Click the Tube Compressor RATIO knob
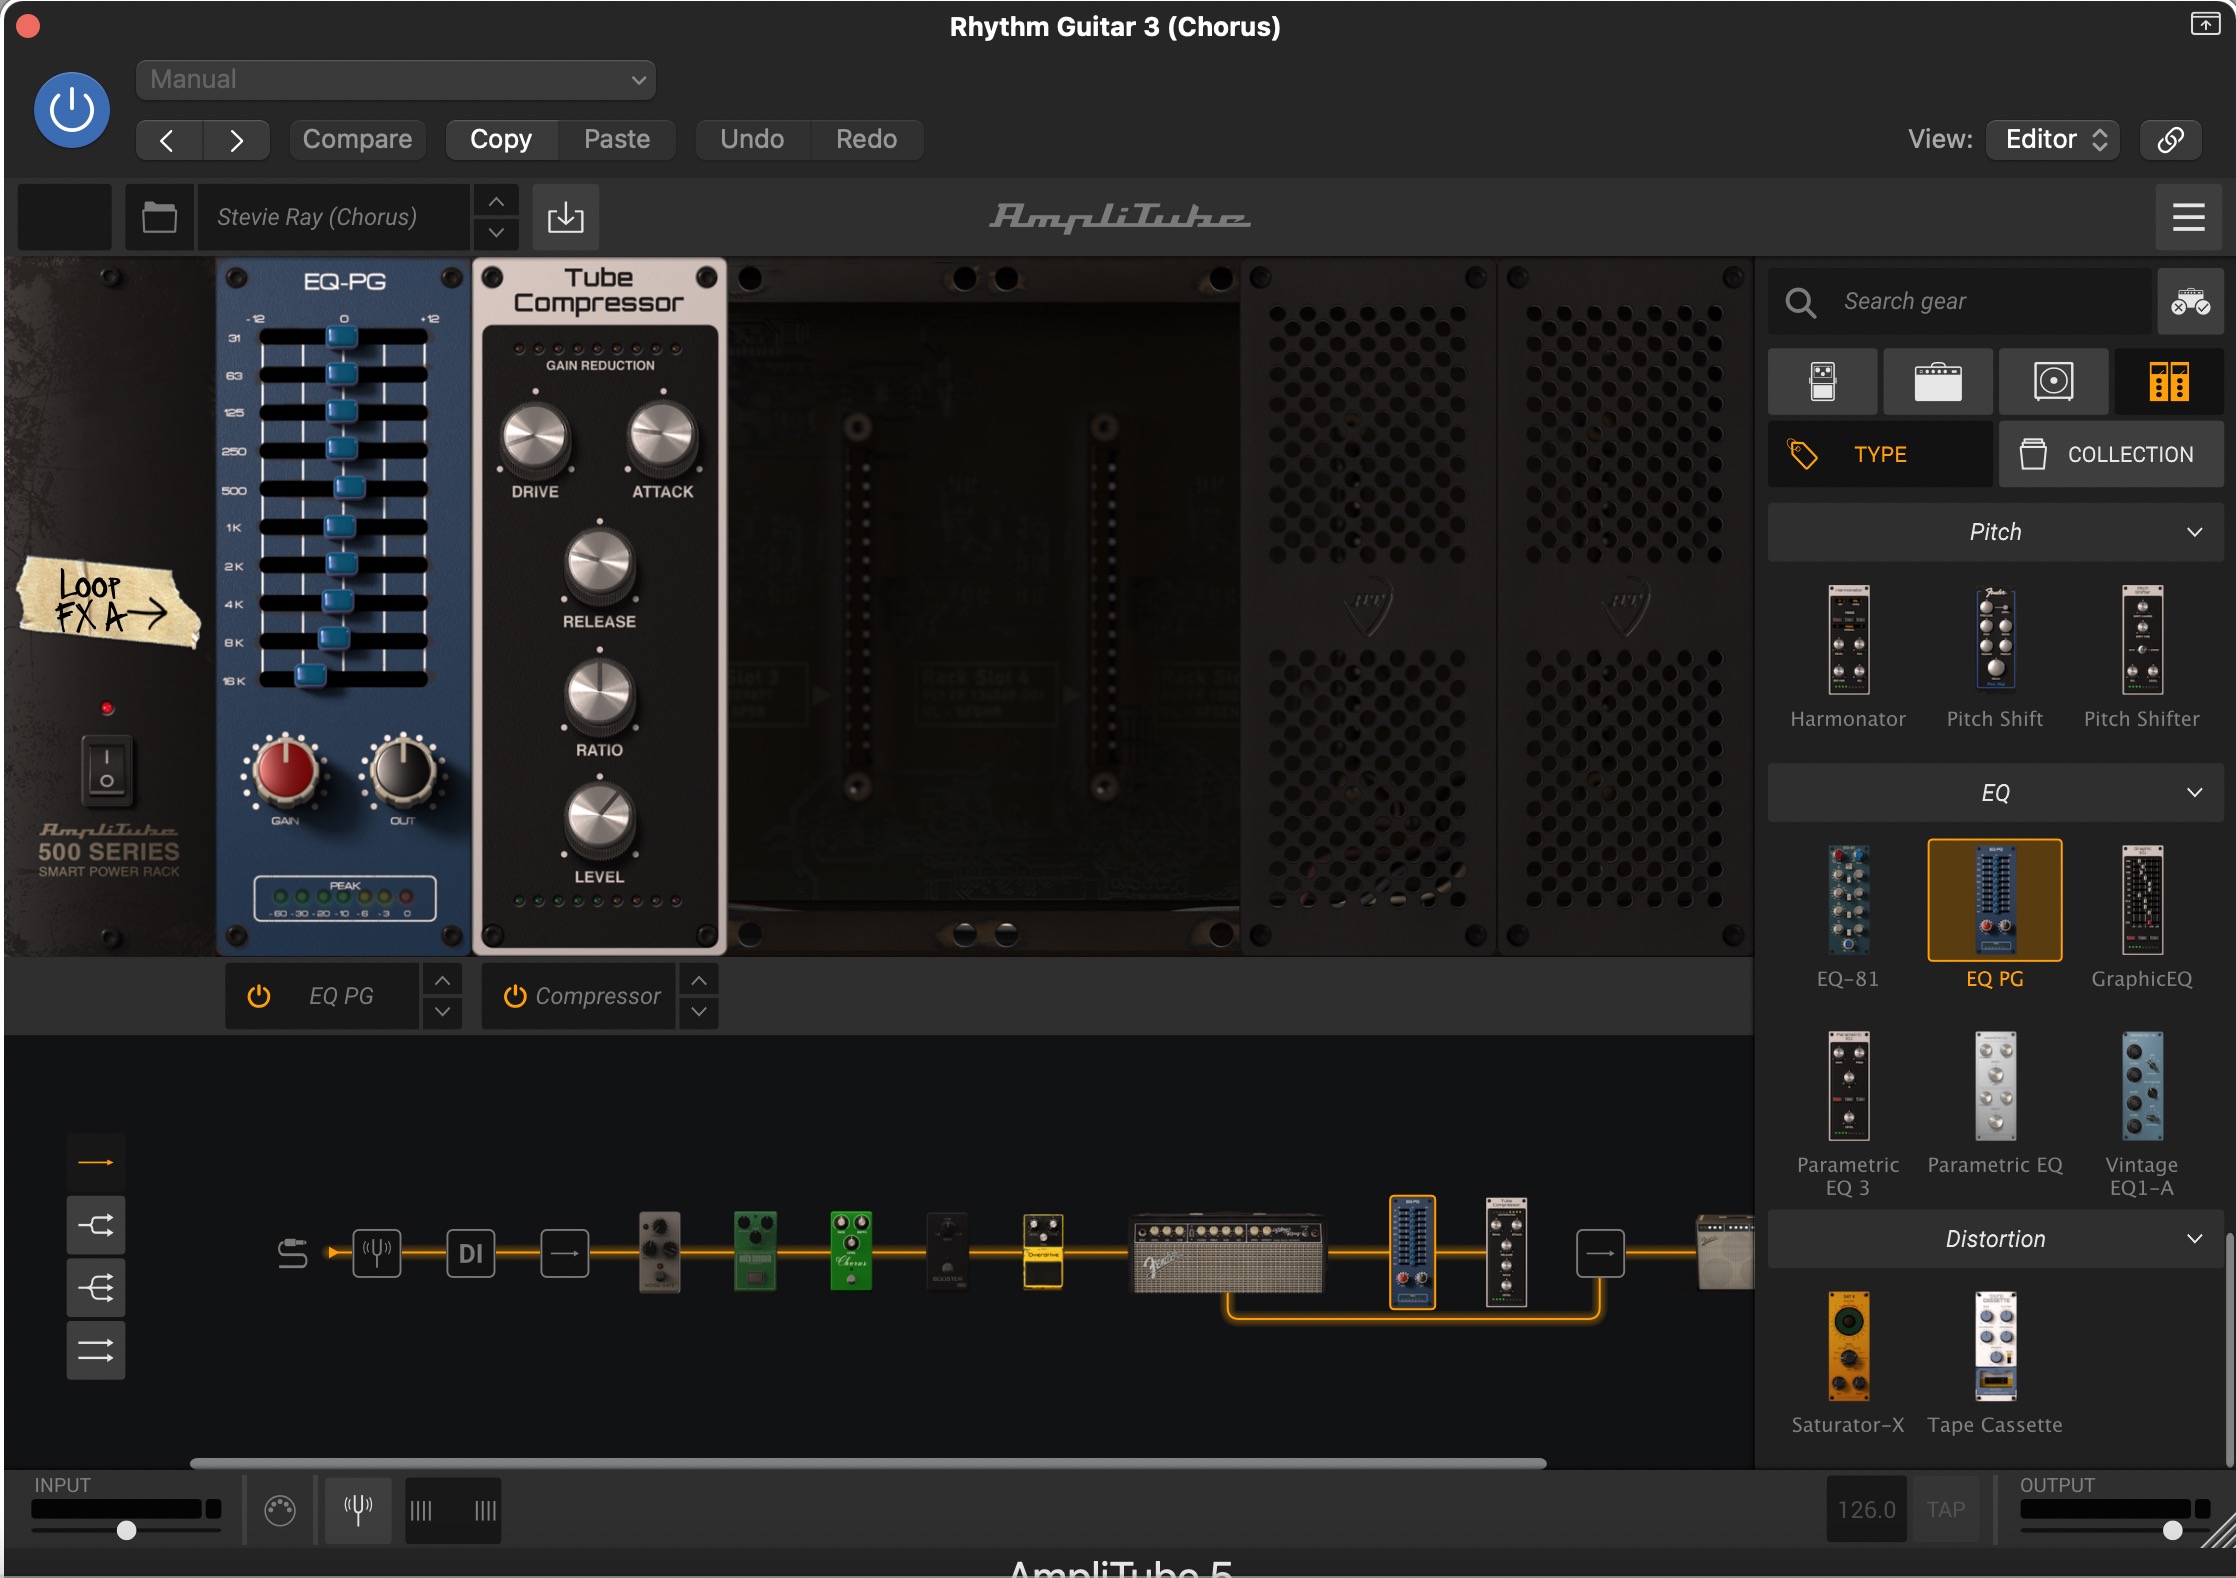The width and height of the screenshot is (2236, 1578). point(599,695)
